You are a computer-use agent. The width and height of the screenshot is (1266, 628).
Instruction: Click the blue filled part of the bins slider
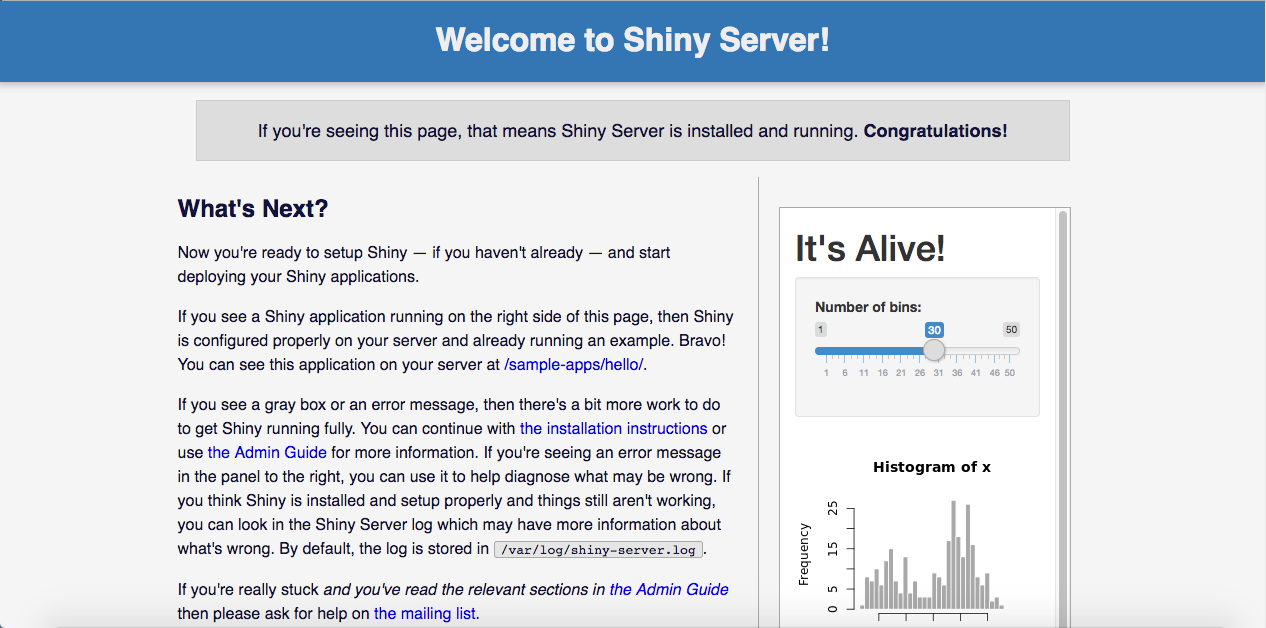point(869,351)
